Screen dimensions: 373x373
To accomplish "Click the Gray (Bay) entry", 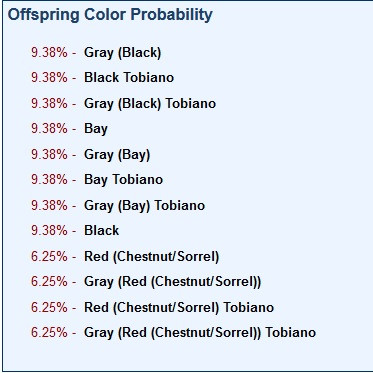I will pos(117,155).
